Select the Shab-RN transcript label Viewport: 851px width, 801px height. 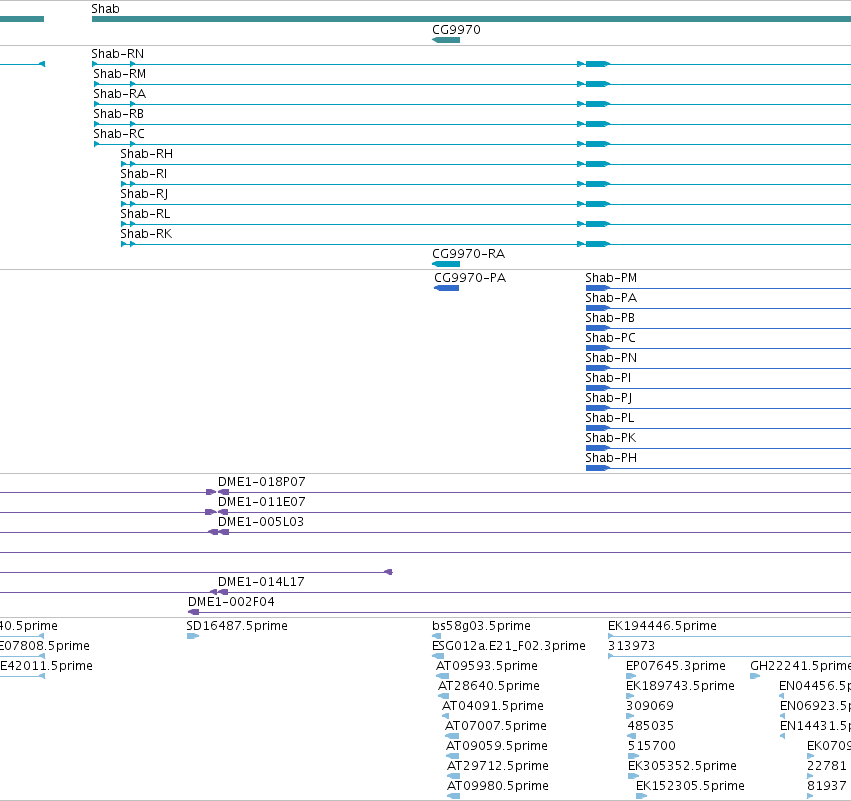118,54
